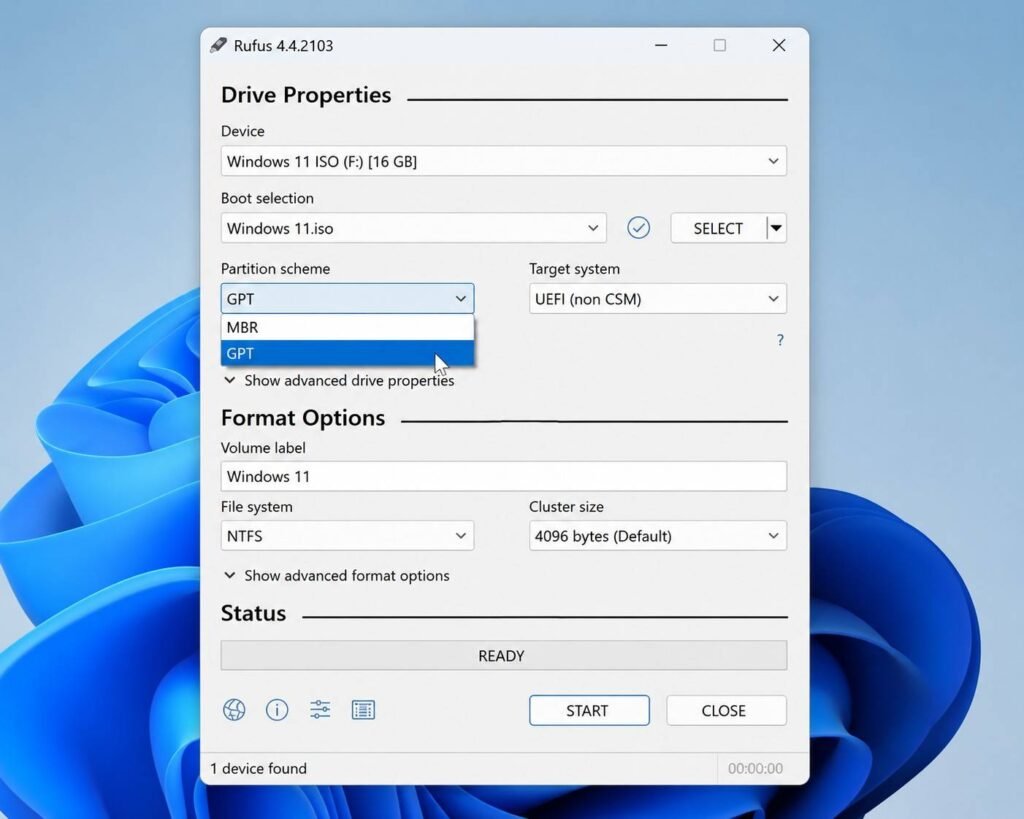Choose MBR from partition list
The width and height of the screenshot is (1024, 819).
[x=347, y=327]
